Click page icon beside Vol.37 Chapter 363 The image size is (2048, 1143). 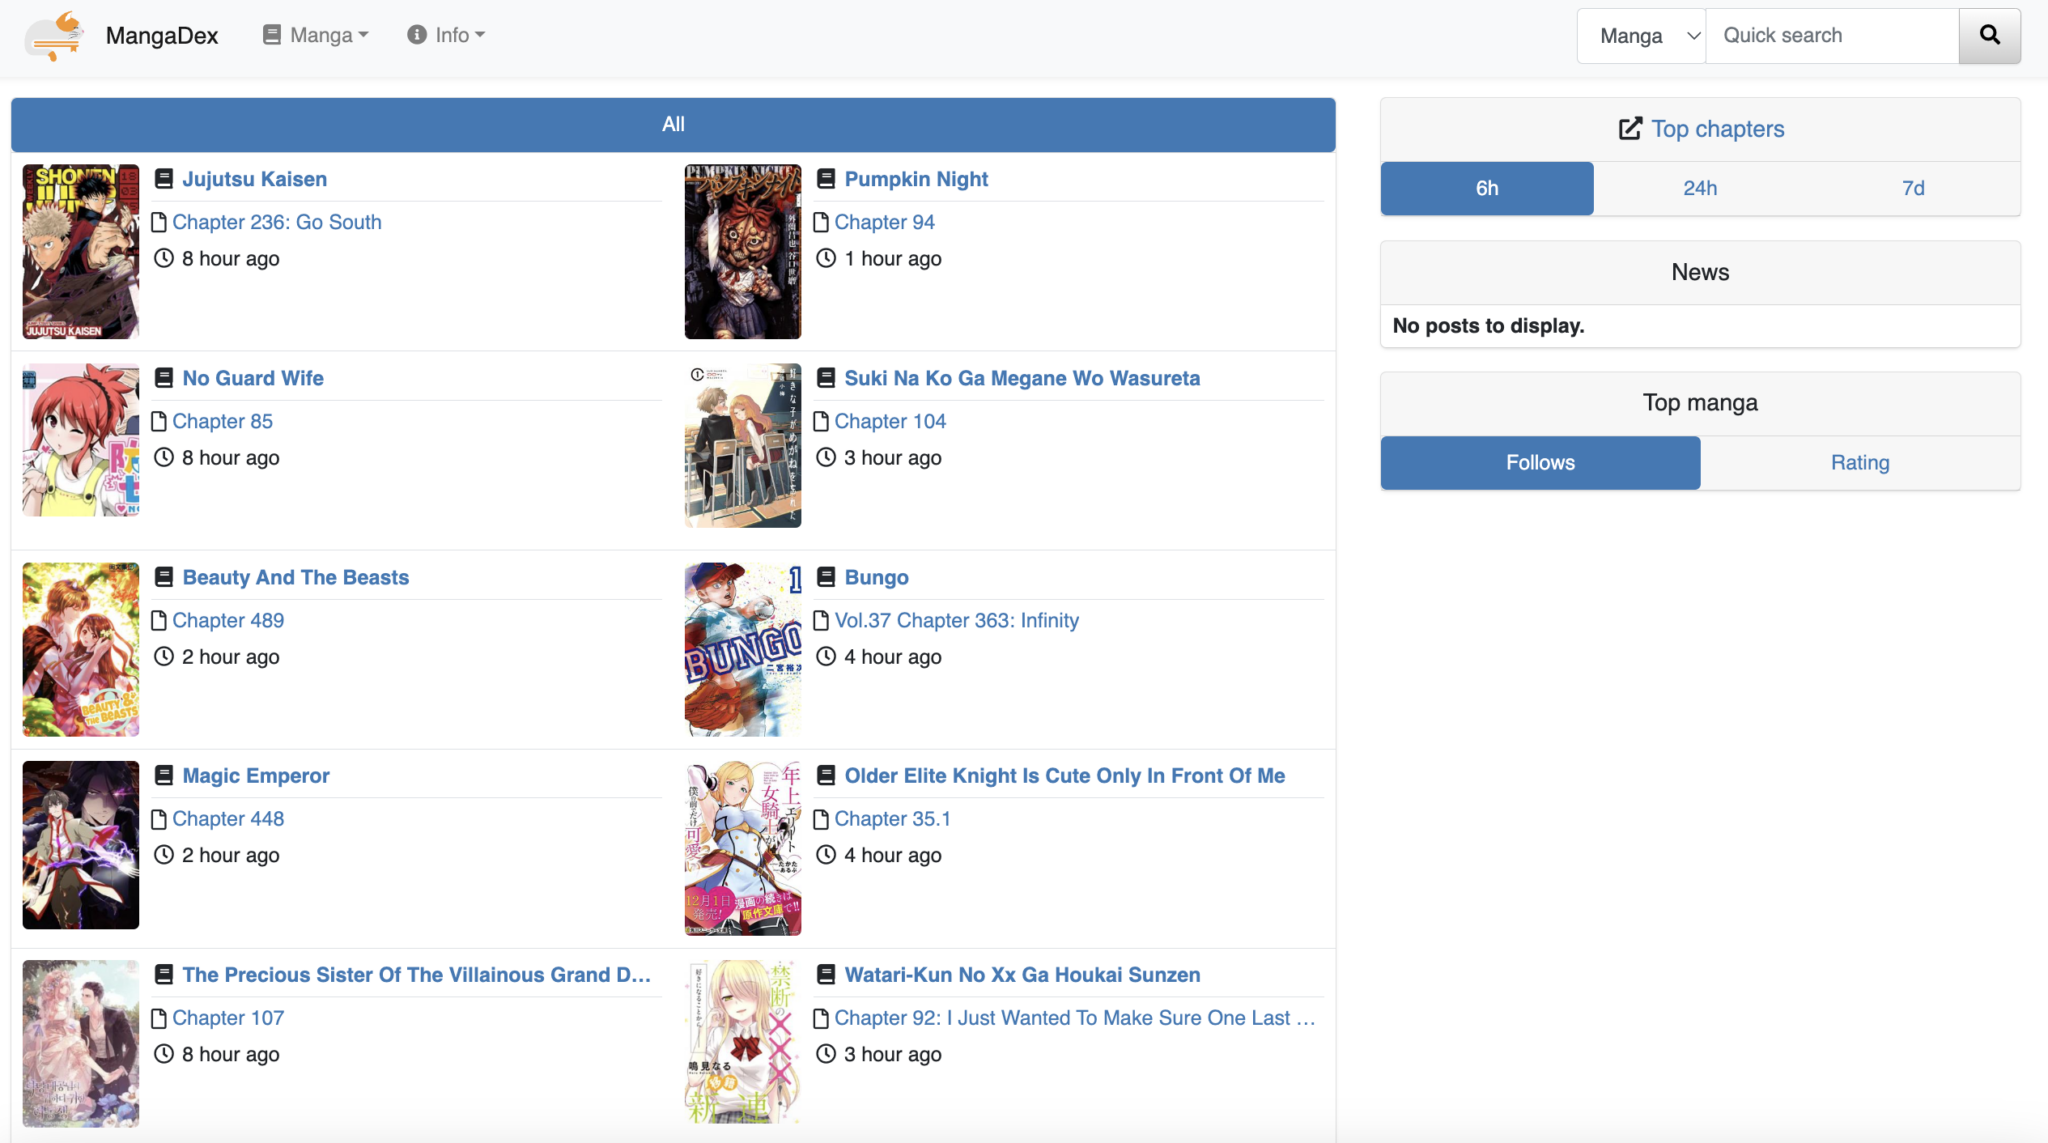(821, 620)
